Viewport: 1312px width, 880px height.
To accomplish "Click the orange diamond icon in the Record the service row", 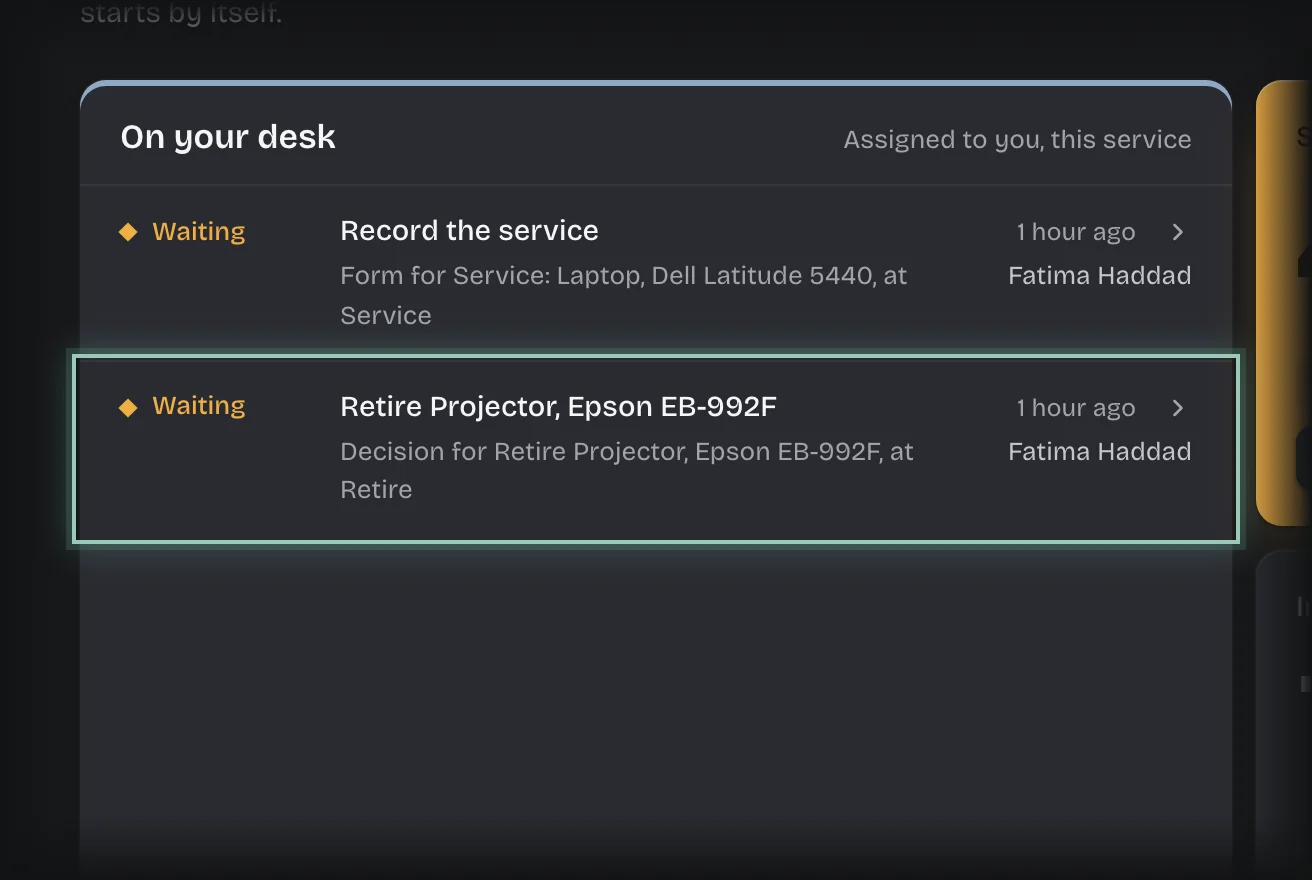I will pos(128,232).
